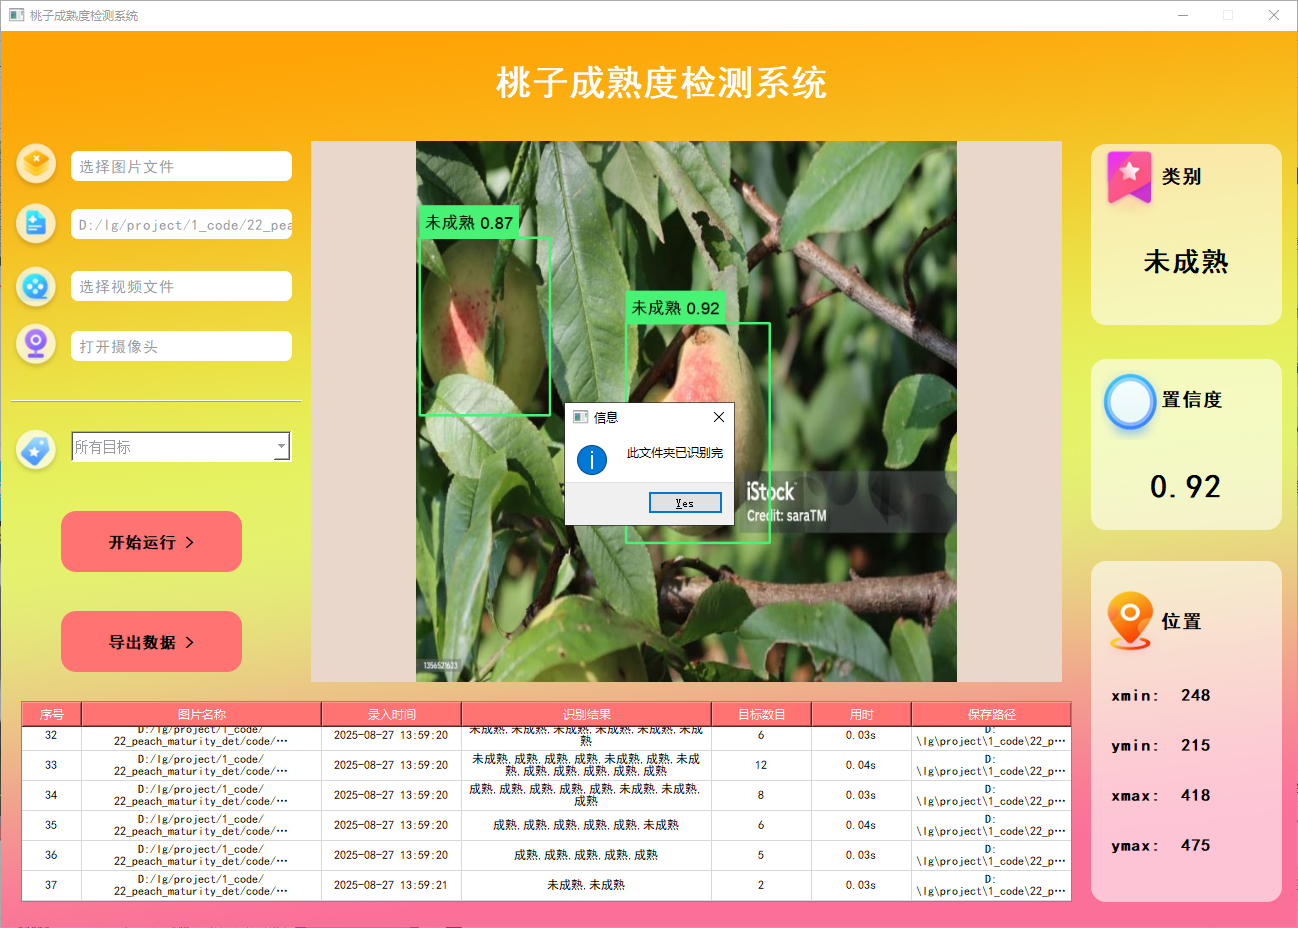Click the 序号 column header
This screenshot has height=928, width=1298.
click(52, 714)
